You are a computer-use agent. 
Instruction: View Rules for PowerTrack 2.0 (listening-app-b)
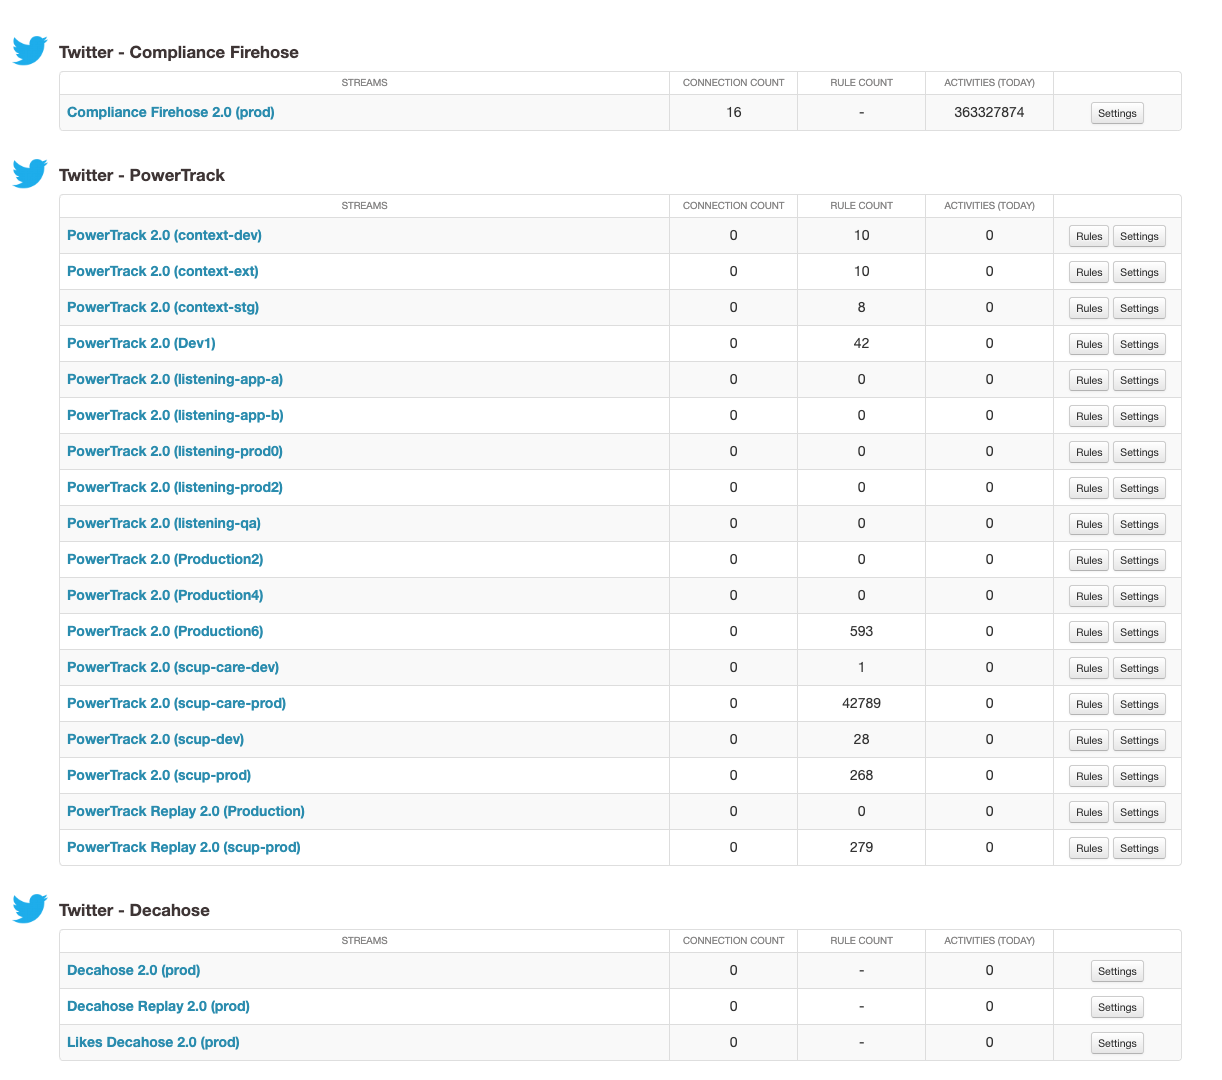pyautogui.click(x=1089, y=416)
